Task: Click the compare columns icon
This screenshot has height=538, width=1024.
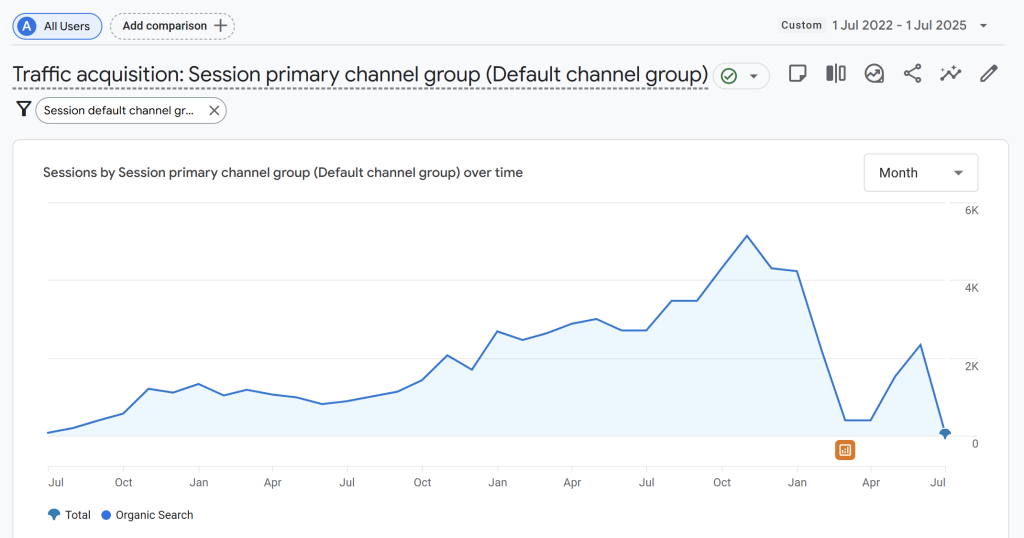Action: 836,74
